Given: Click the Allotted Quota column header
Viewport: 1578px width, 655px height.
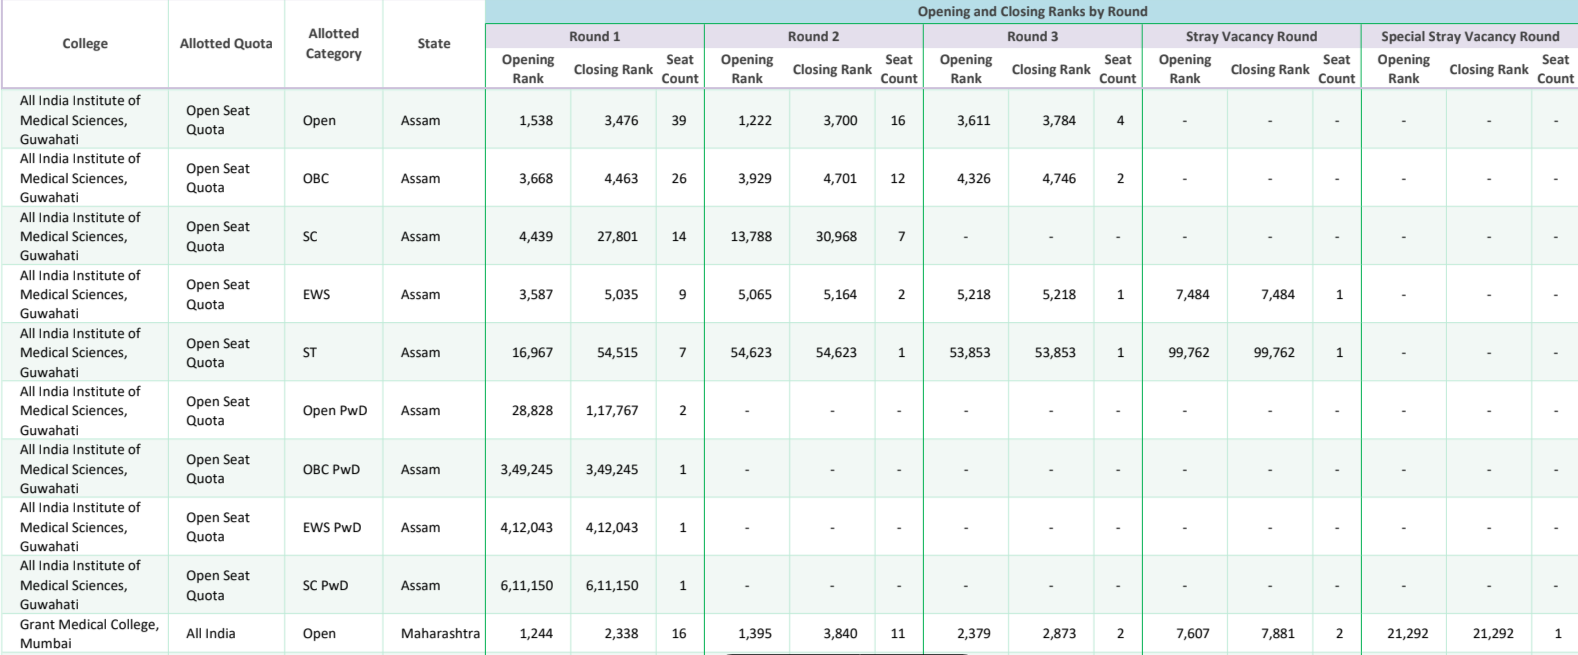Looking at the screenshot, I should [x=226, y=44].
